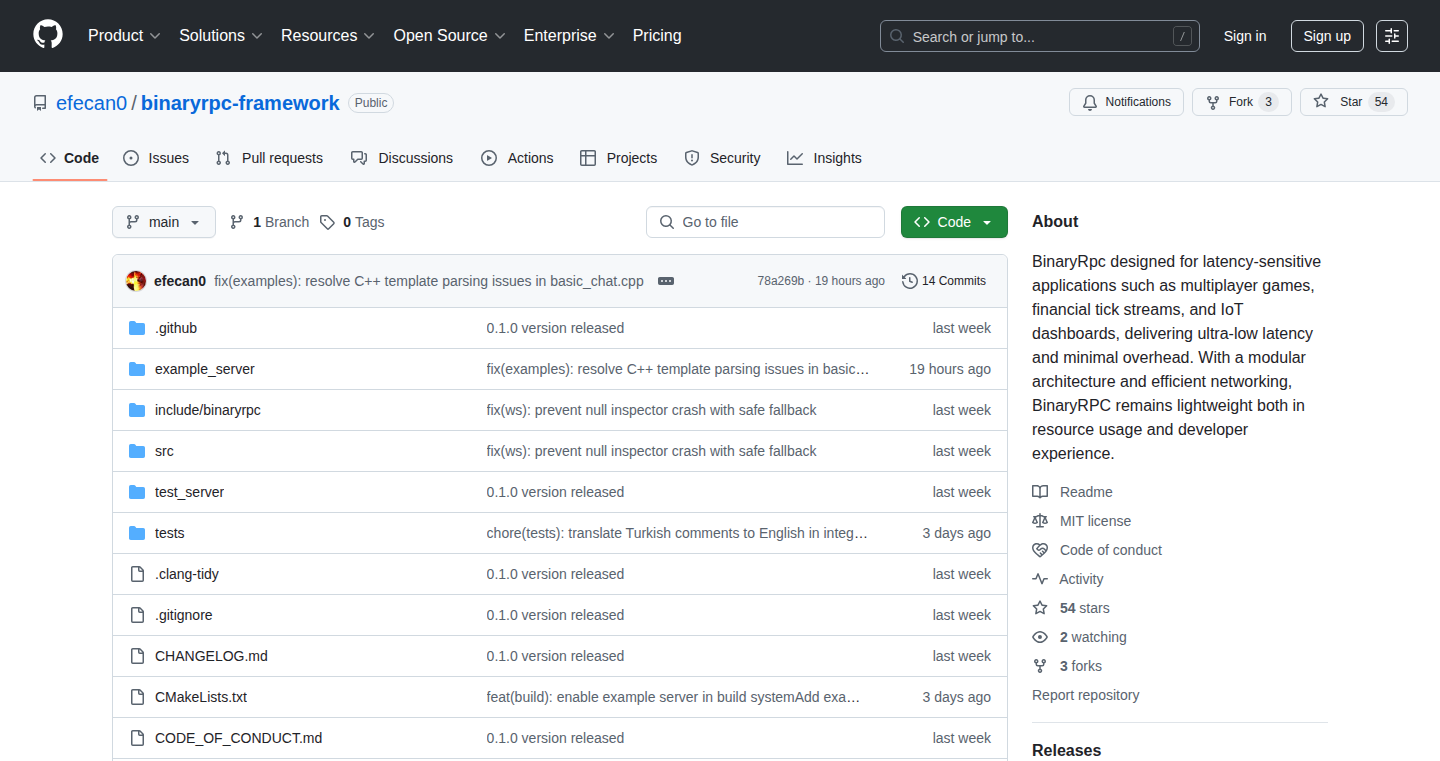Screen dimensions: 1440x761
Task: Open CODE_OF_CONDUCT.md file
Action: click(x=238, y=738)
